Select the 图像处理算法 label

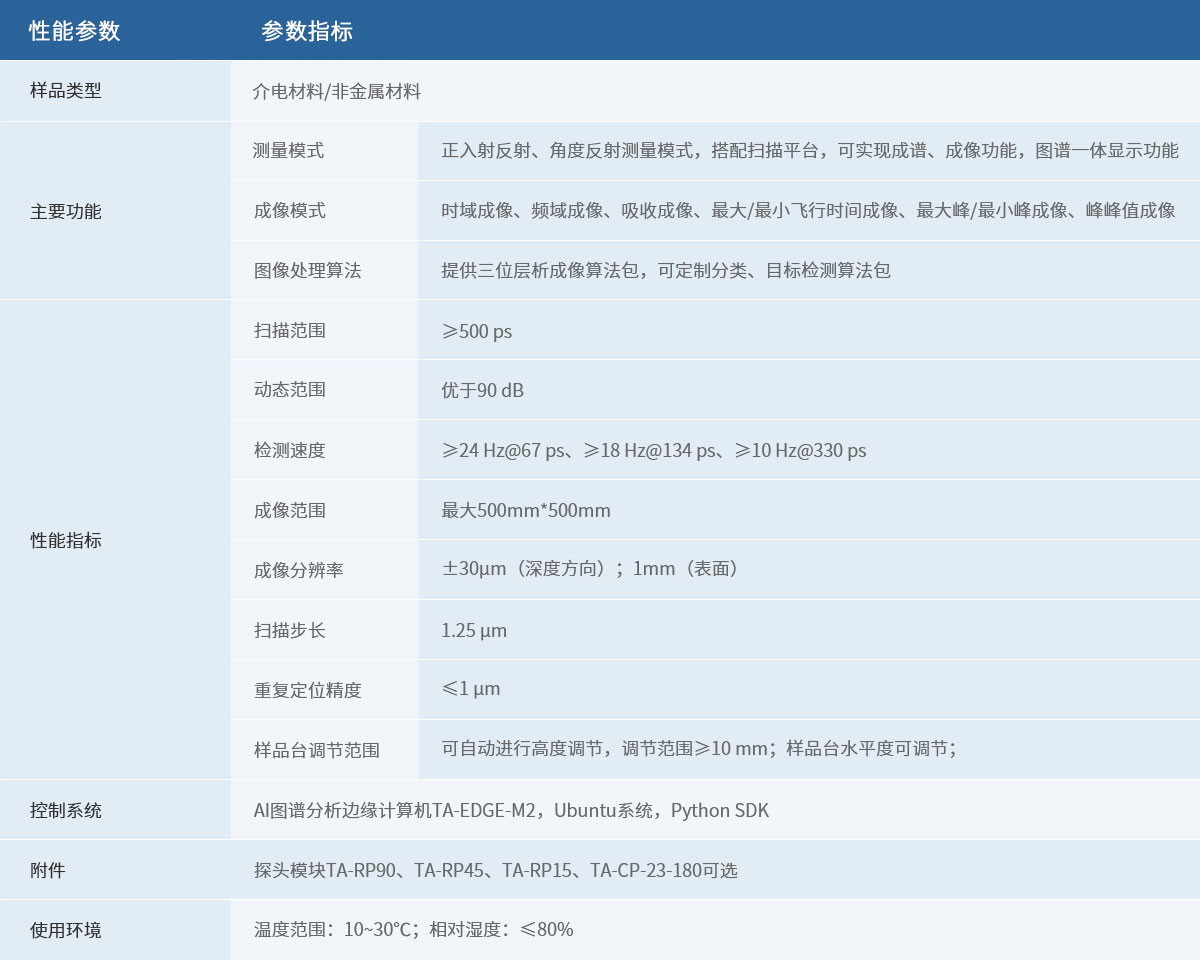pos(307,270)
